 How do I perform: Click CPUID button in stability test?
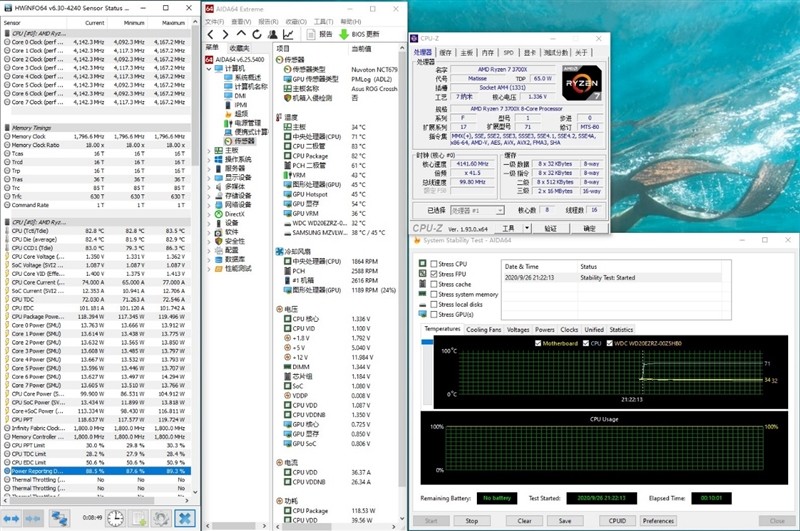(x=617, y=521)
